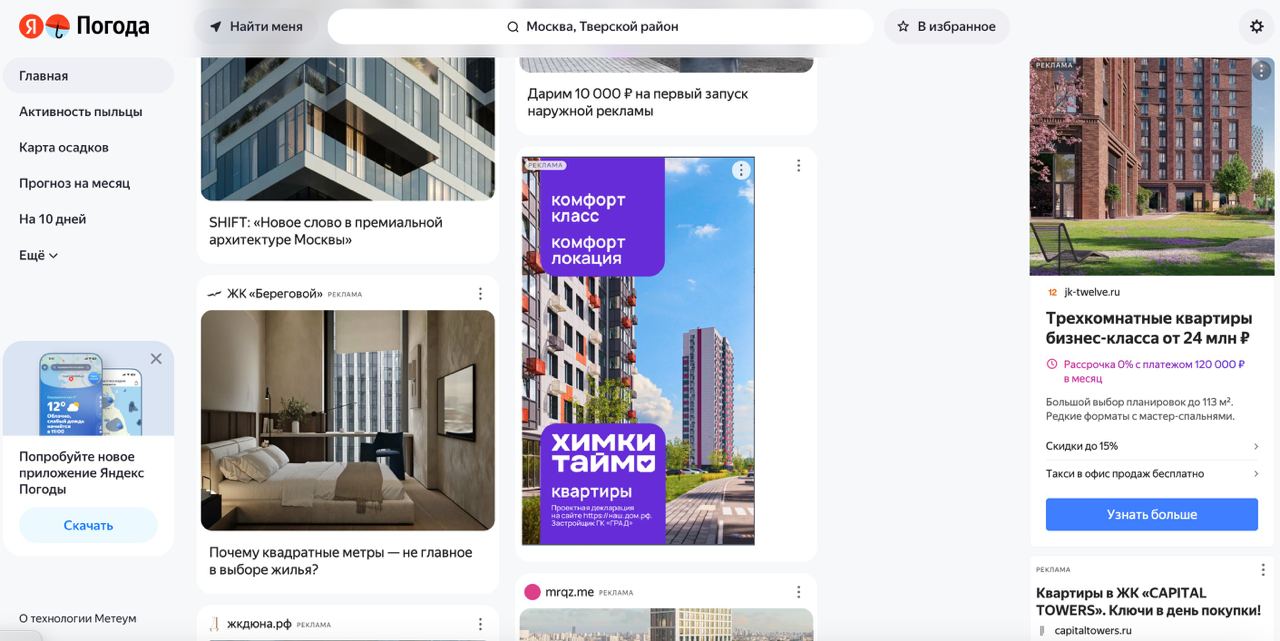Open the jk-twelve.ru site link
This screenshot has height=641, width=1280.
pyautogui.click(x=1092, y=292)
